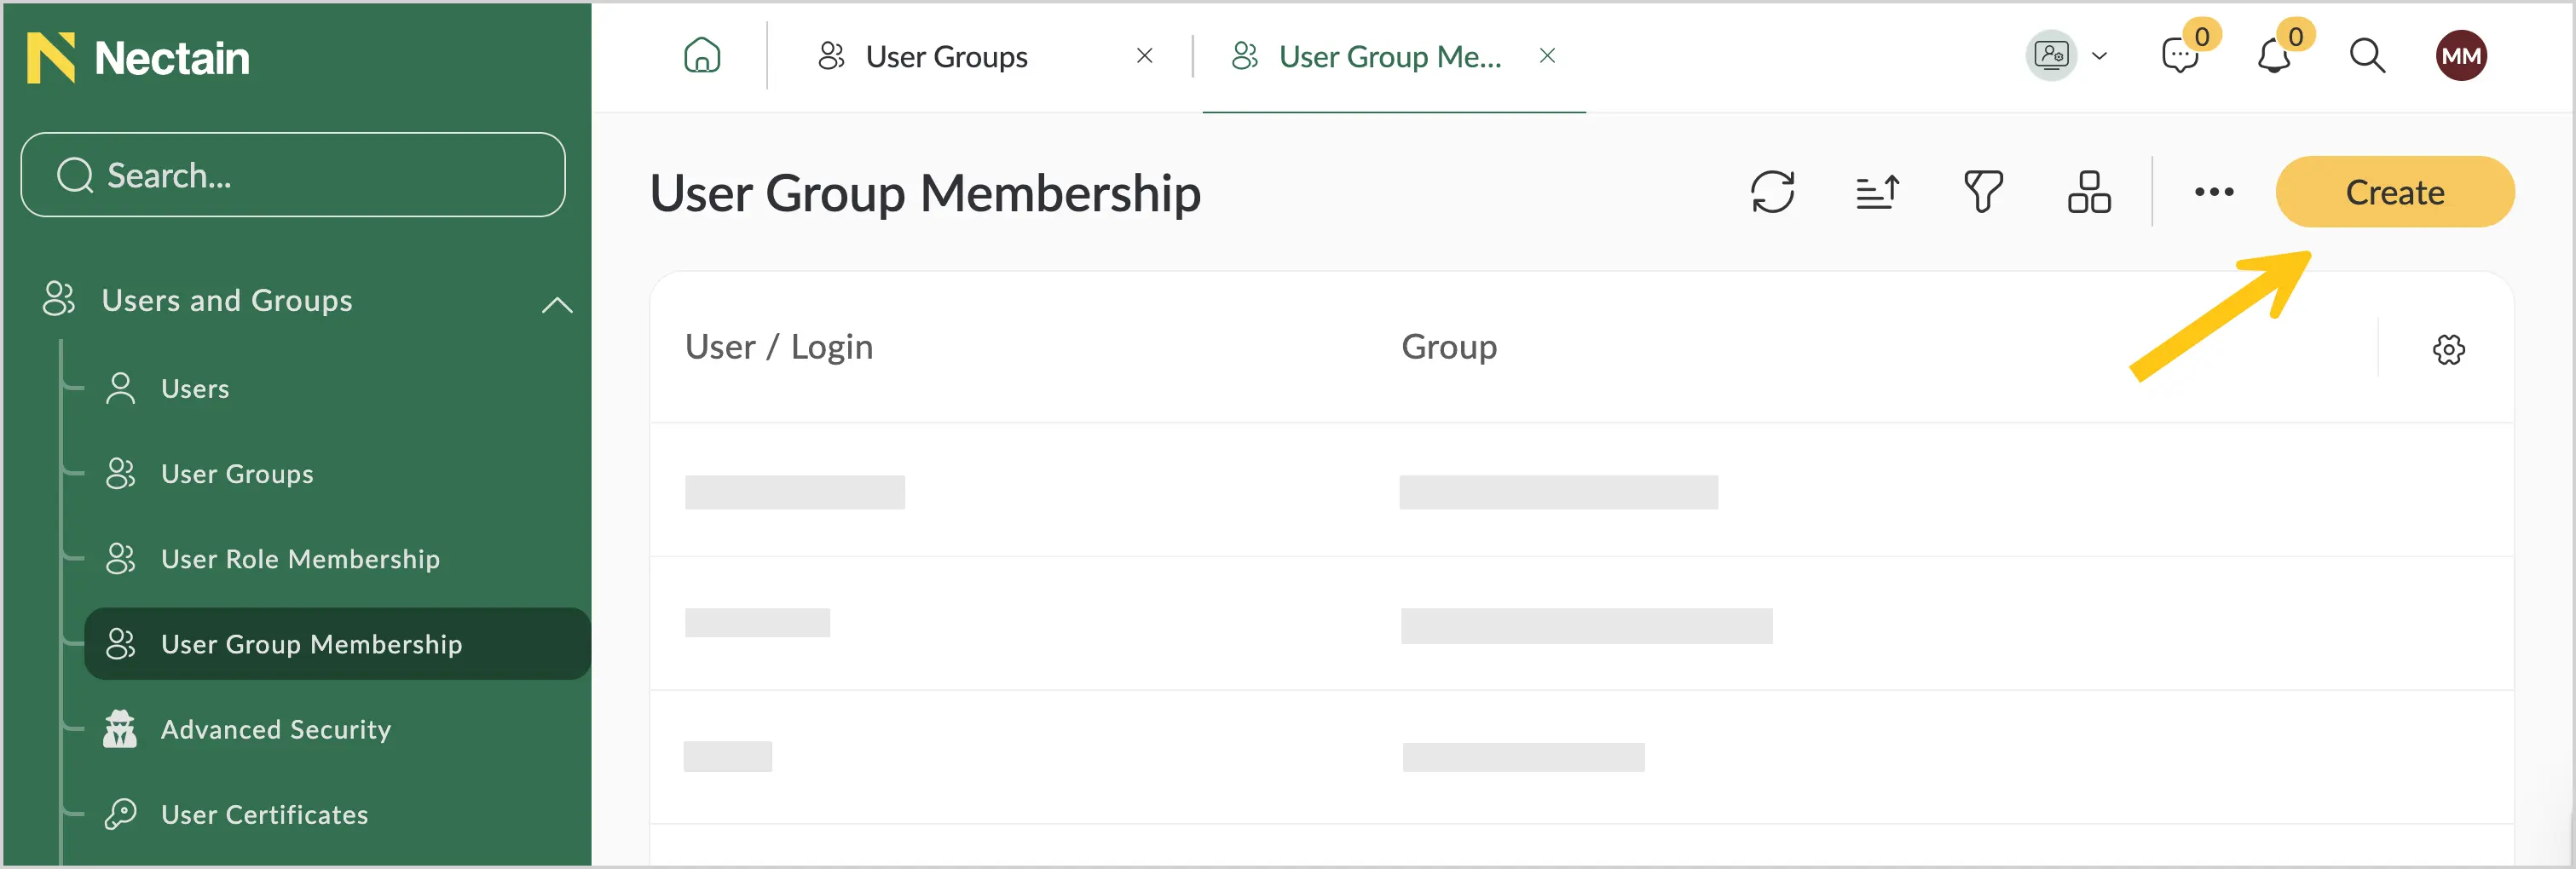Close the User Groups tab
The image size is (2576, 869).
[1145, 56]
